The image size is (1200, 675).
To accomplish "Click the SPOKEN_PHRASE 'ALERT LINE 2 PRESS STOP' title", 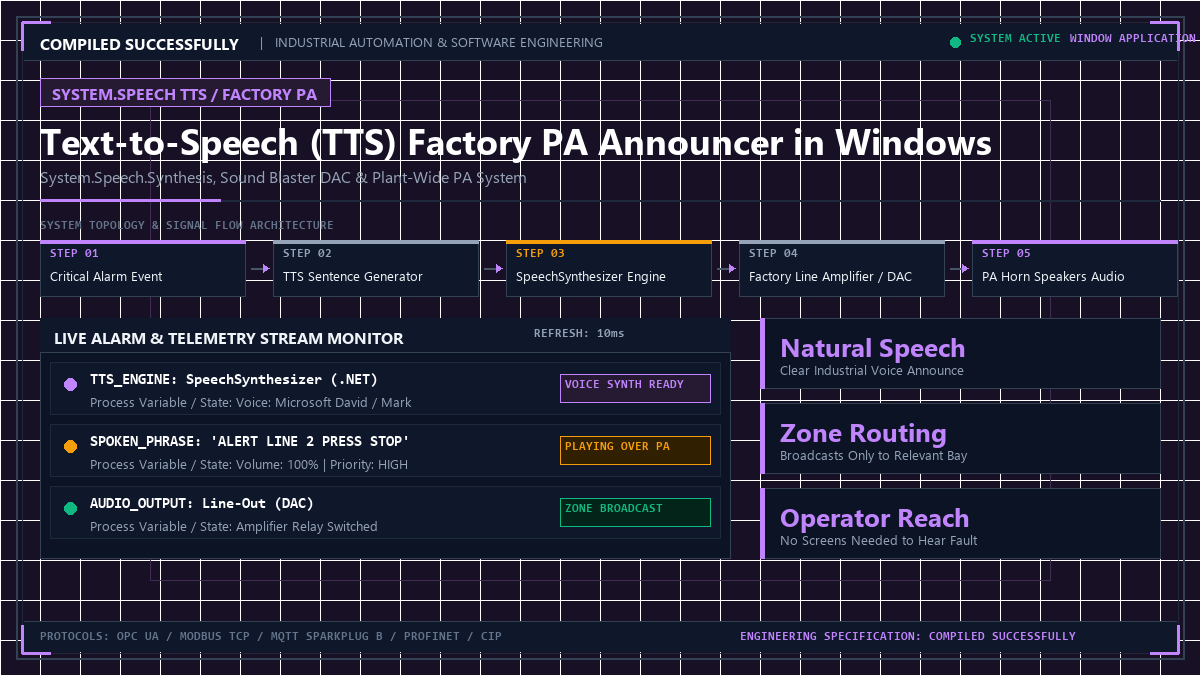I will click(x=250, y=442).
